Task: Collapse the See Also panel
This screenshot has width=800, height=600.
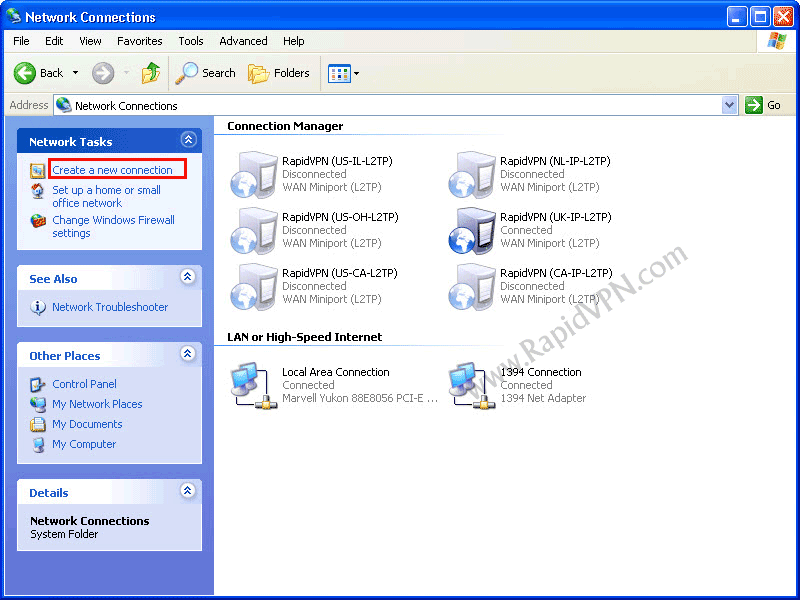Action: 188,277
